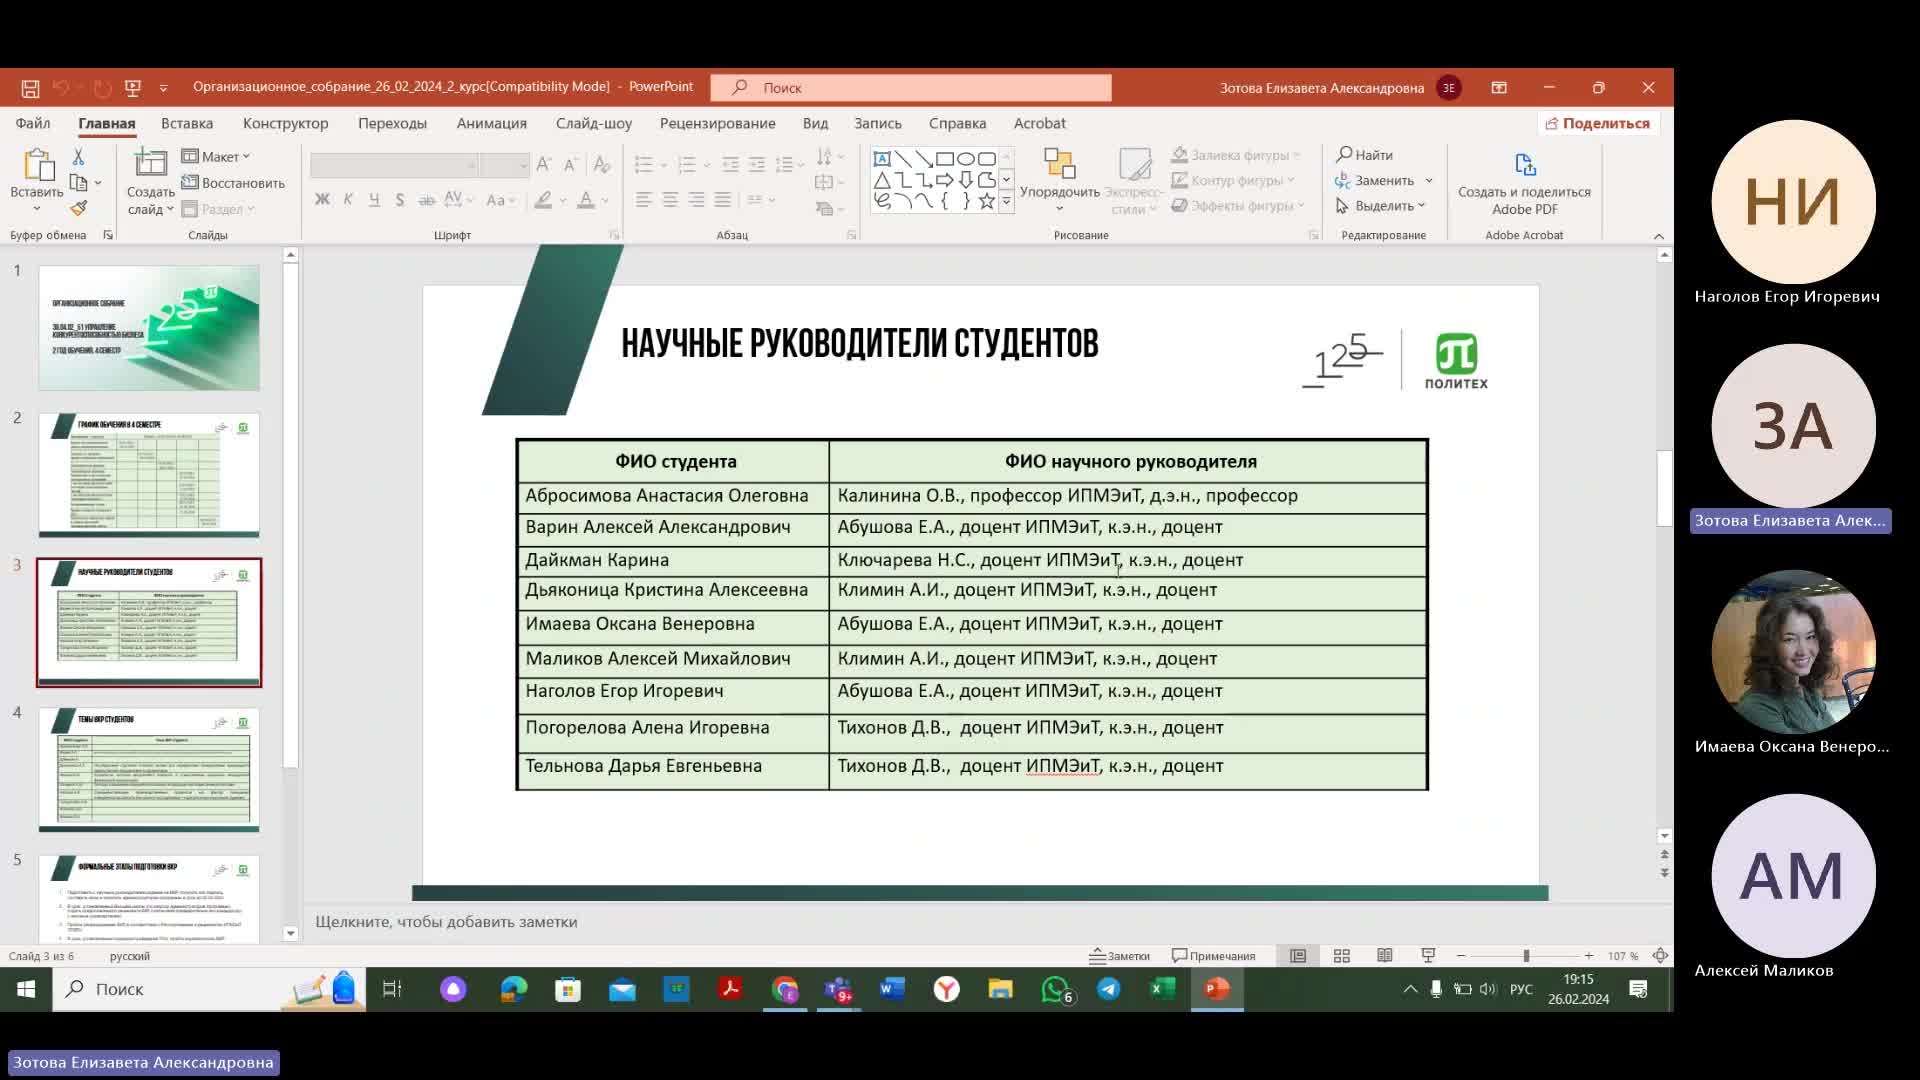1920x1080 pixels.
Task: Switch to the Переходы tab
Action: [x=392, y=123]
